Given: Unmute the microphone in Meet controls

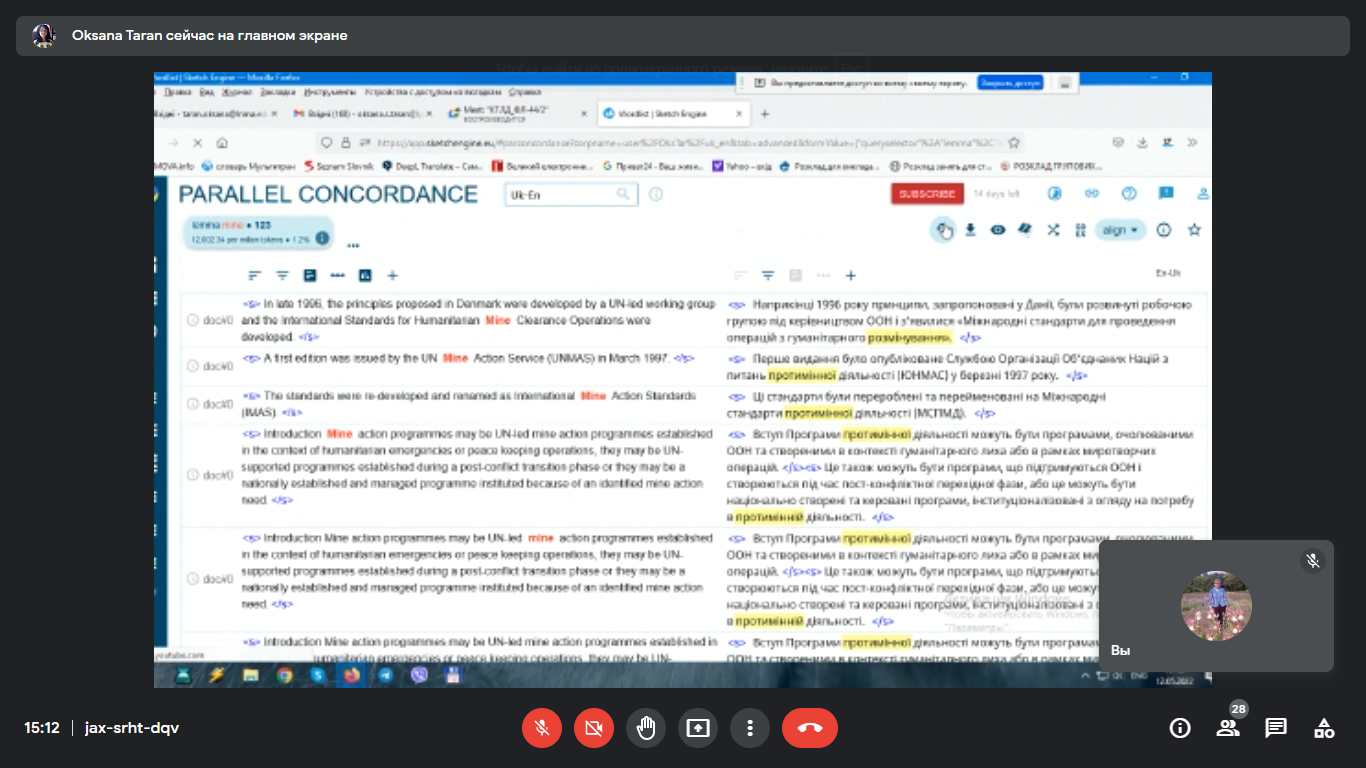Looking at the screenshot, I should [542, 728].
